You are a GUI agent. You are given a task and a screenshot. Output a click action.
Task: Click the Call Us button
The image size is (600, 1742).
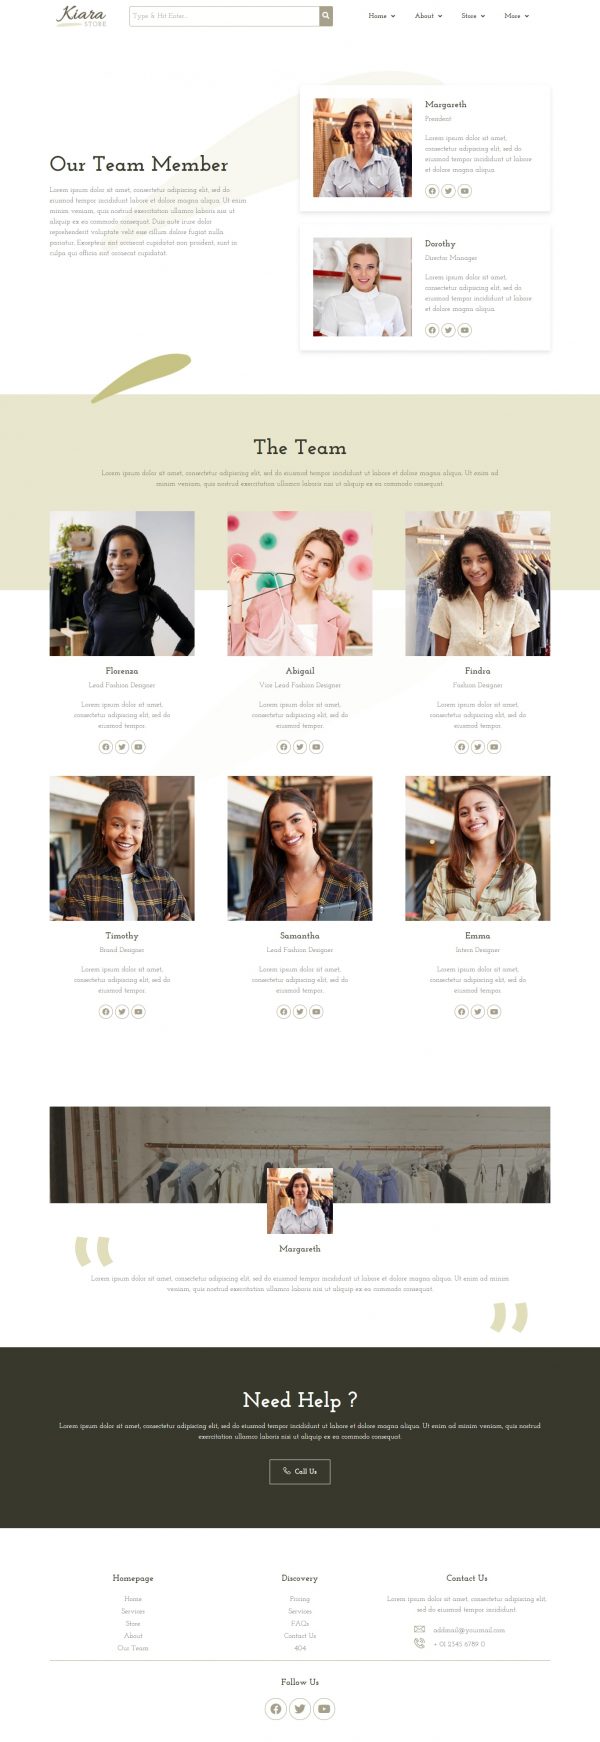pos(300,1471)
